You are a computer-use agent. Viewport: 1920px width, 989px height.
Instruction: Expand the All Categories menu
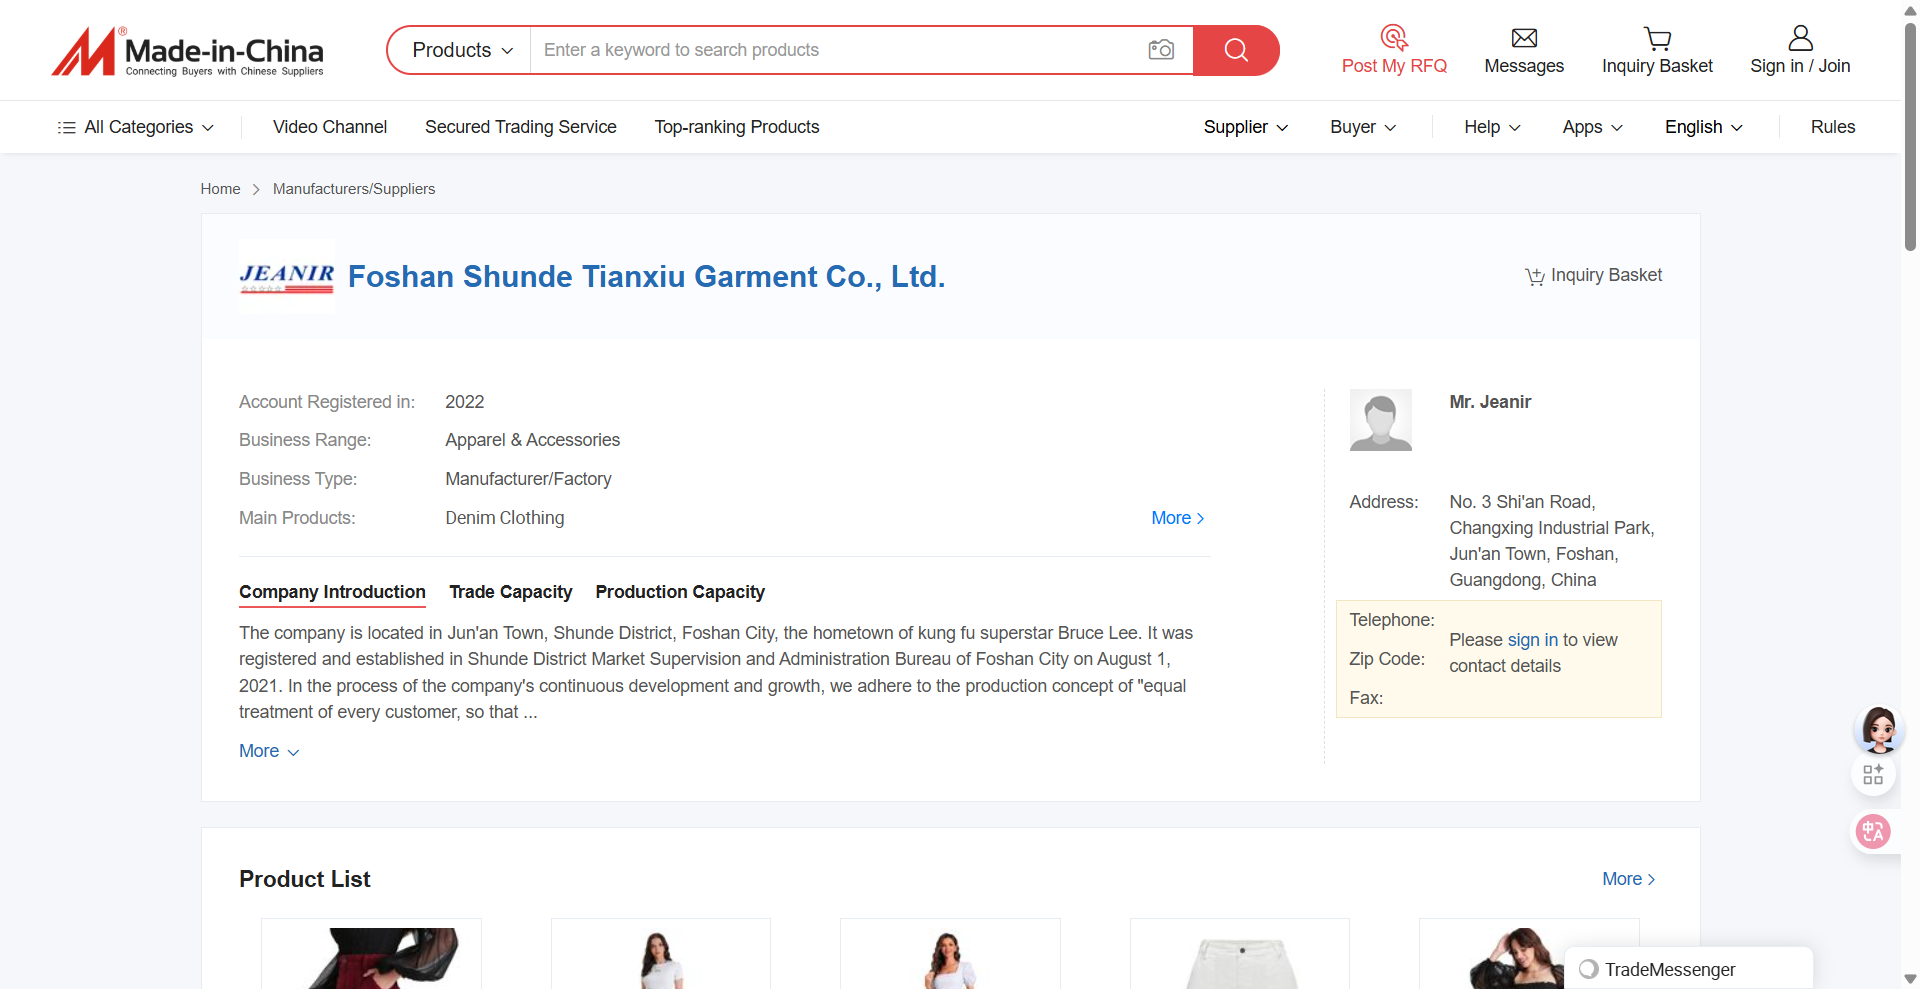tap(136, 127)
